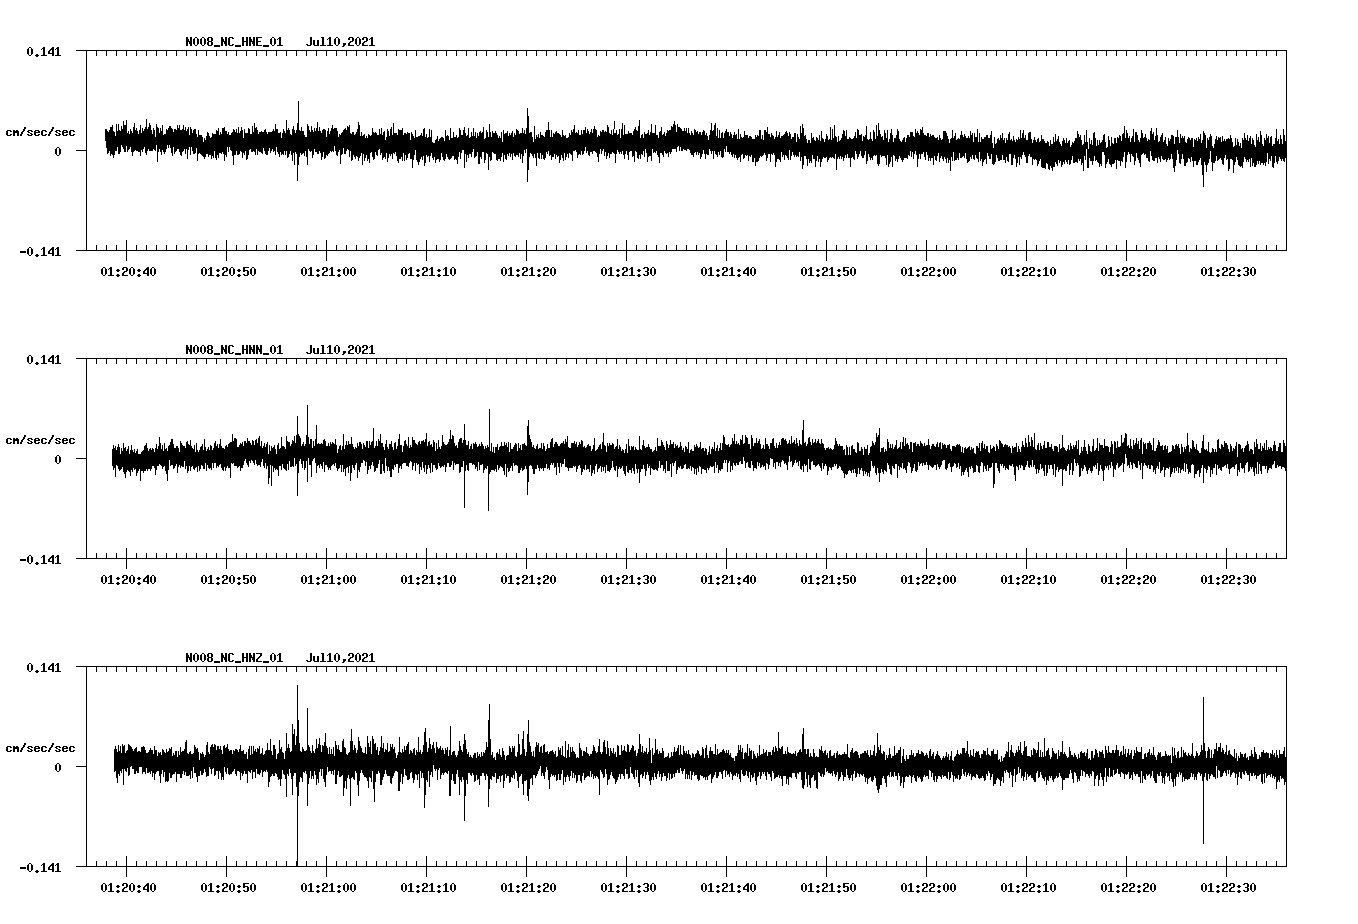Click the N008_NC_HNN_01 plot title
1358x924 pixels.
tap(234, 350)
